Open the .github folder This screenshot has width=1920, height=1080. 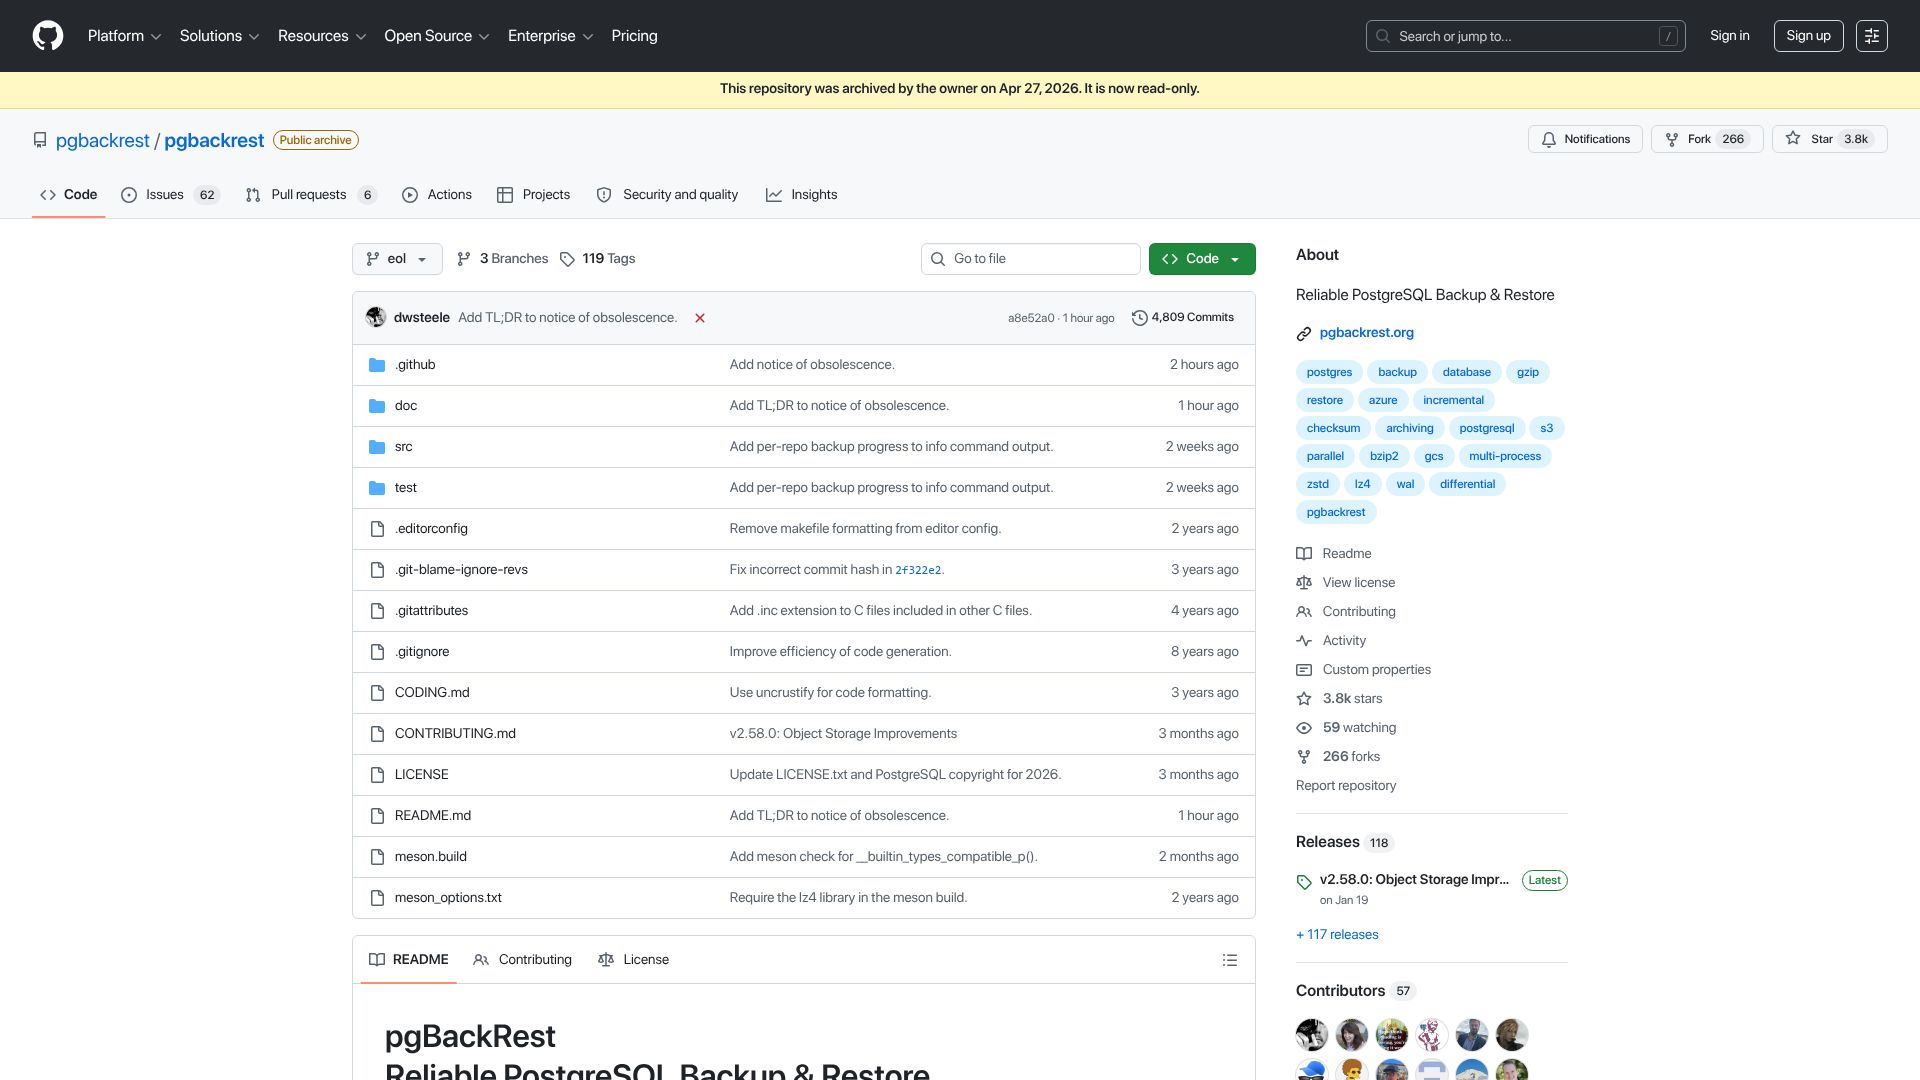click(415, 365)
